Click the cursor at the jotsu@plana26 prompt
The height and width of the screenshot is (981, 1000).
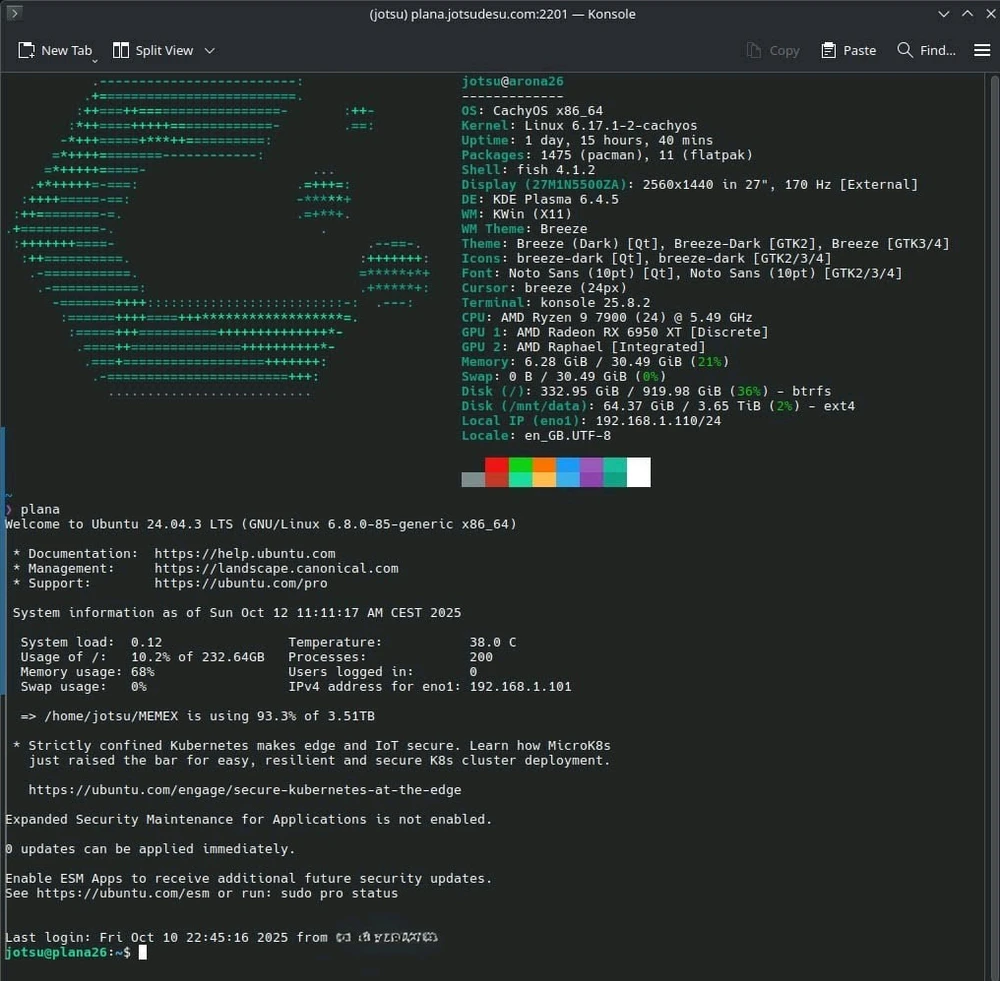[143, 953]
